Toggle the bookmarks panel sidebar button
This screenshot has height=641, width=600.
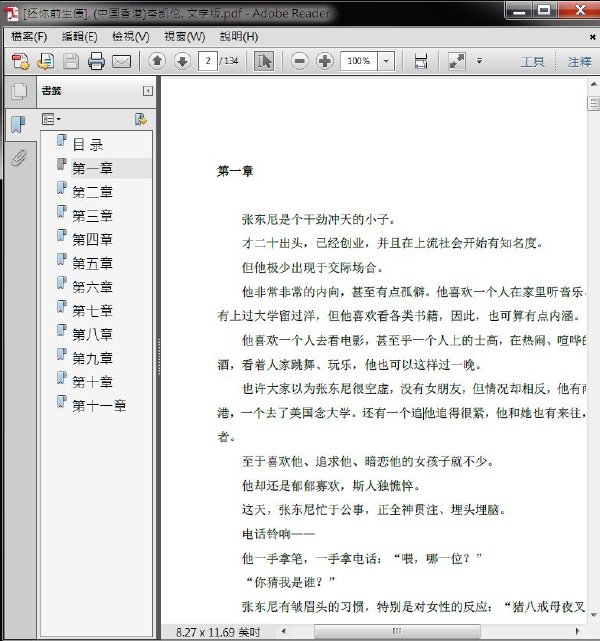18,124
